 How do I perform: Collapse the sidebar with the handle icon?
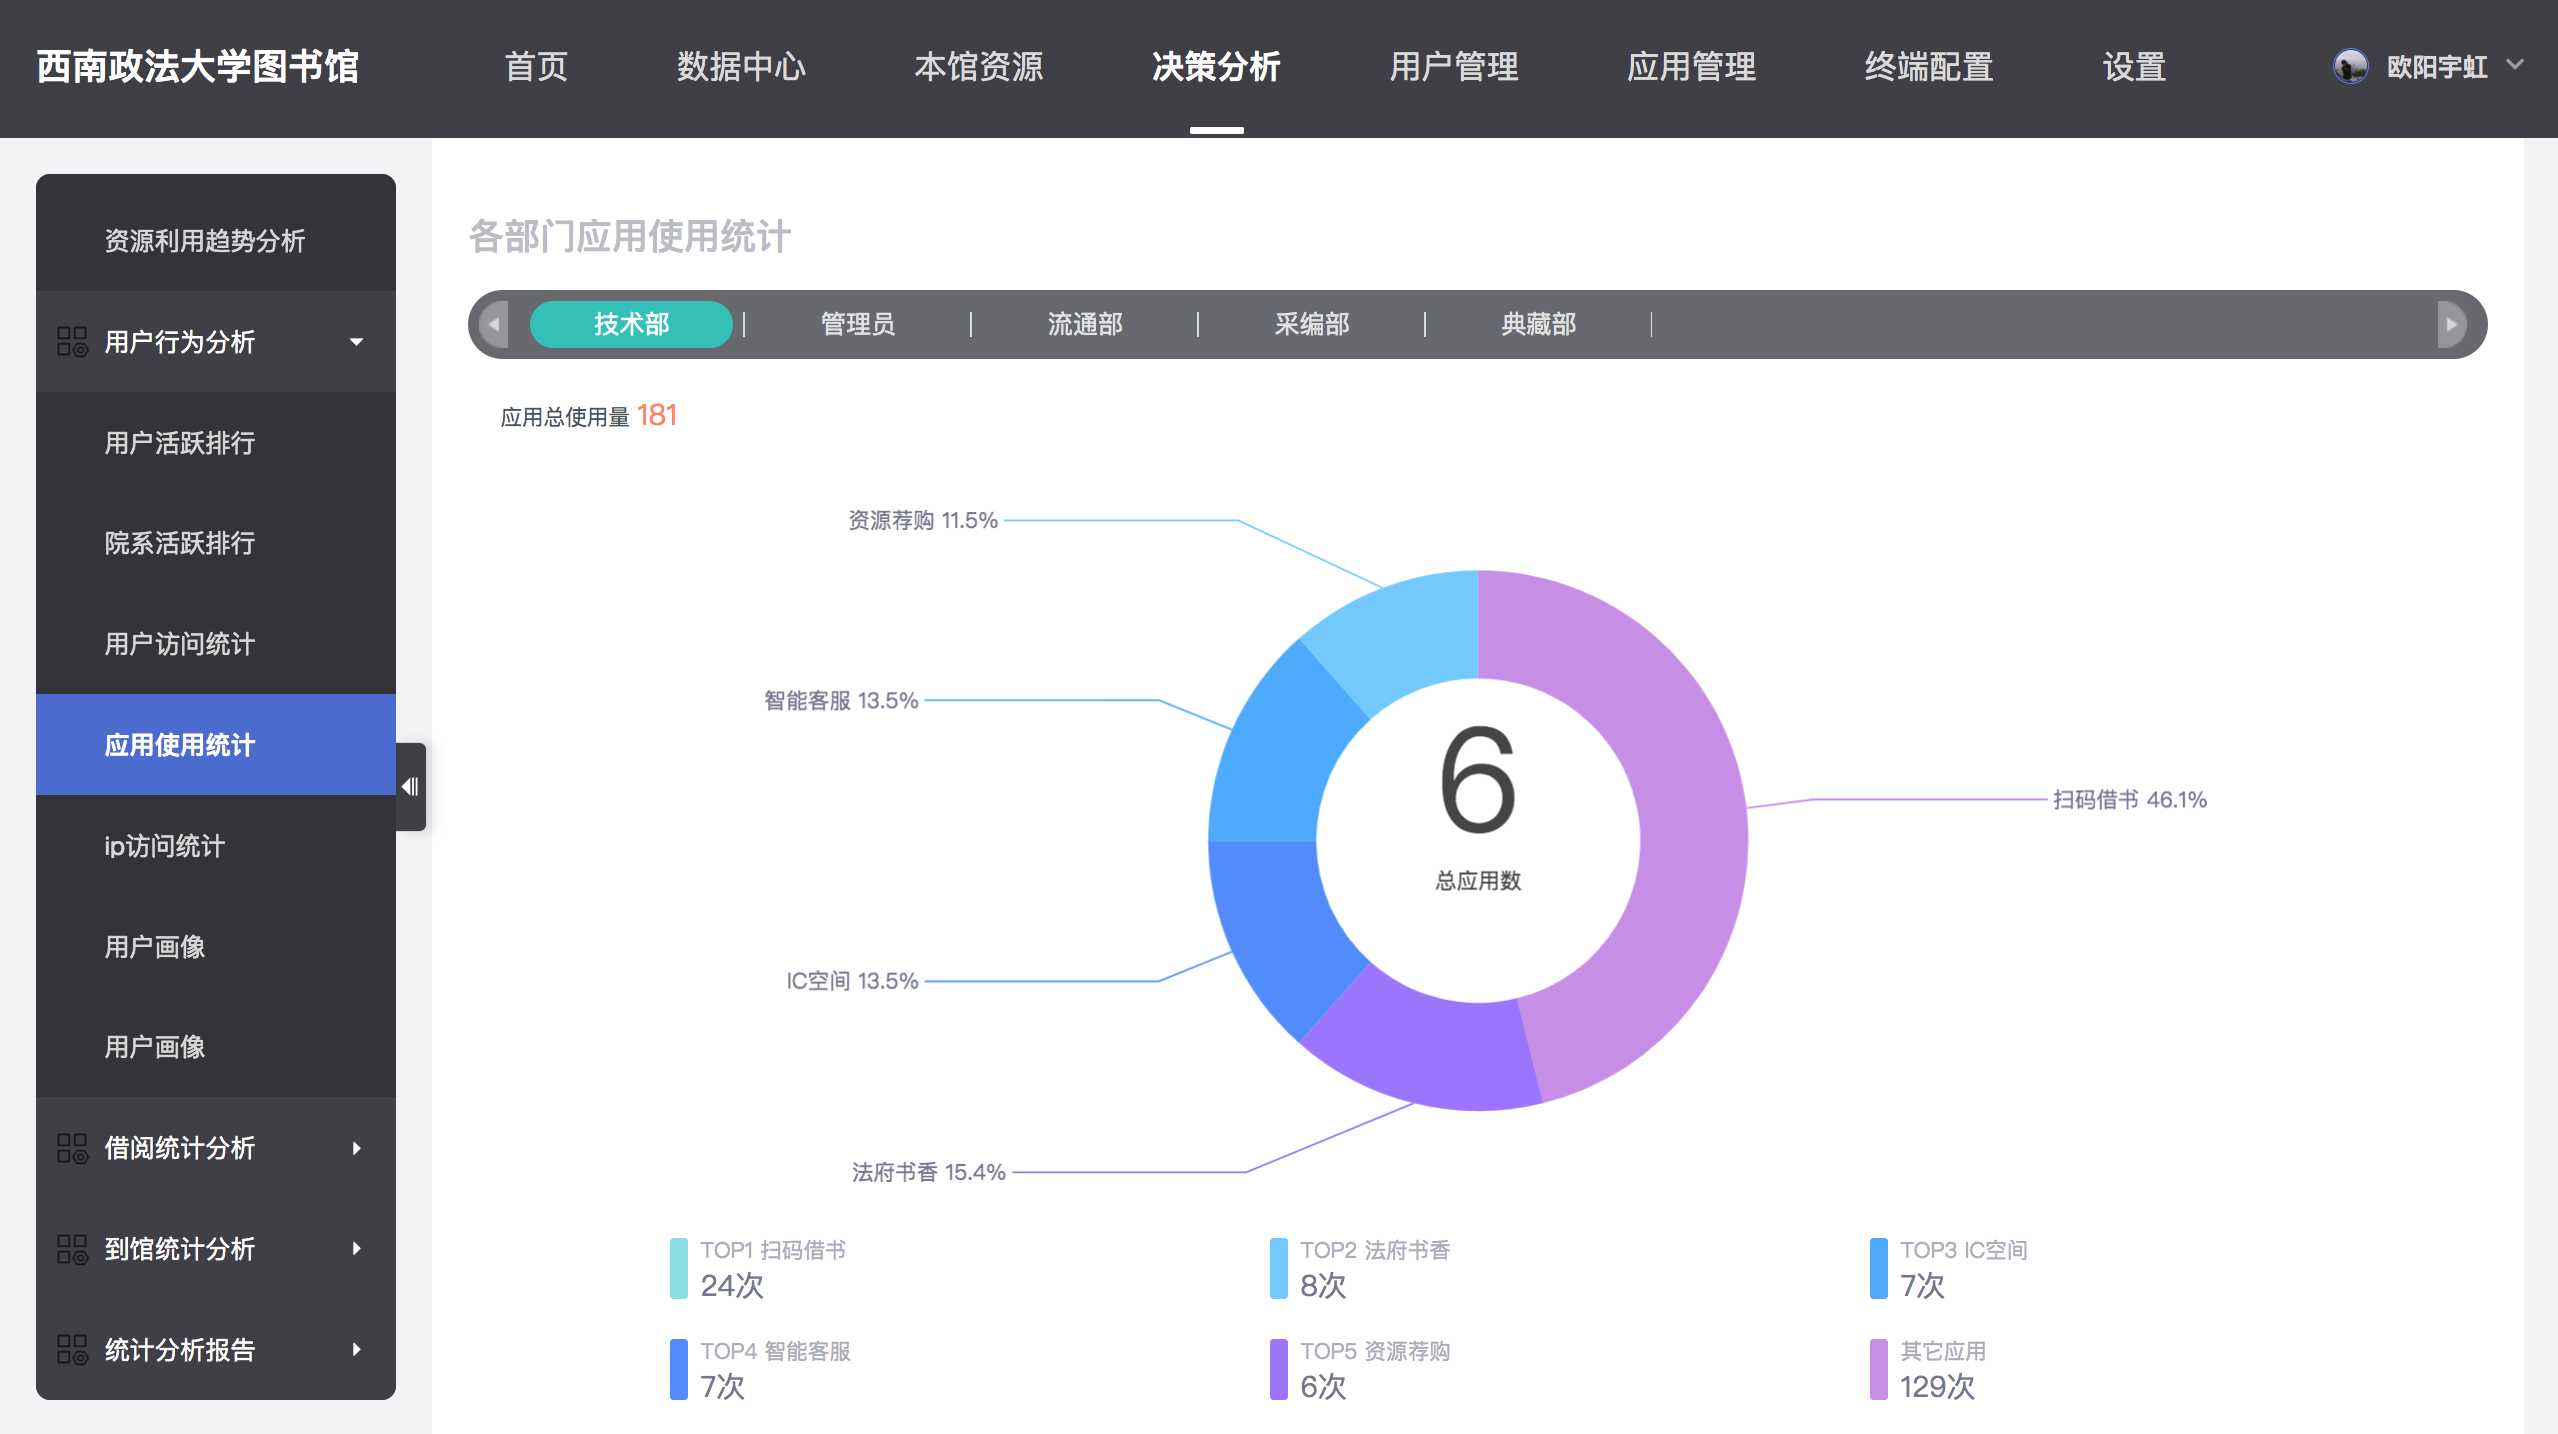pyautogui.click(x=410, y=787)
